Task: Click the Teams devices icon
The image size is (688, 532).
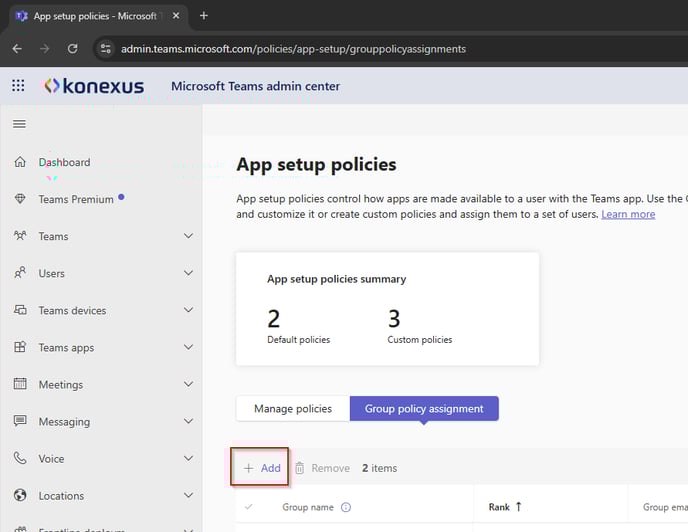Action: pyautogui.click(x=20, y=310)
